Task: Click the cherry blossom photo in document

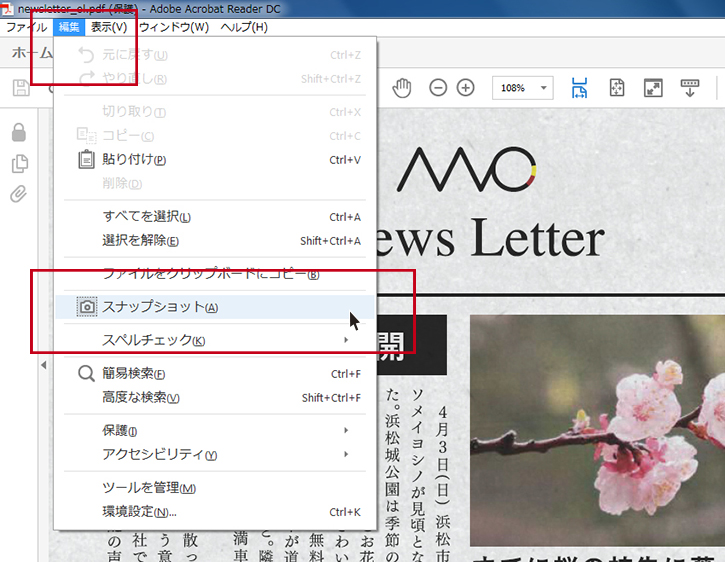Action: pos(597,430)
